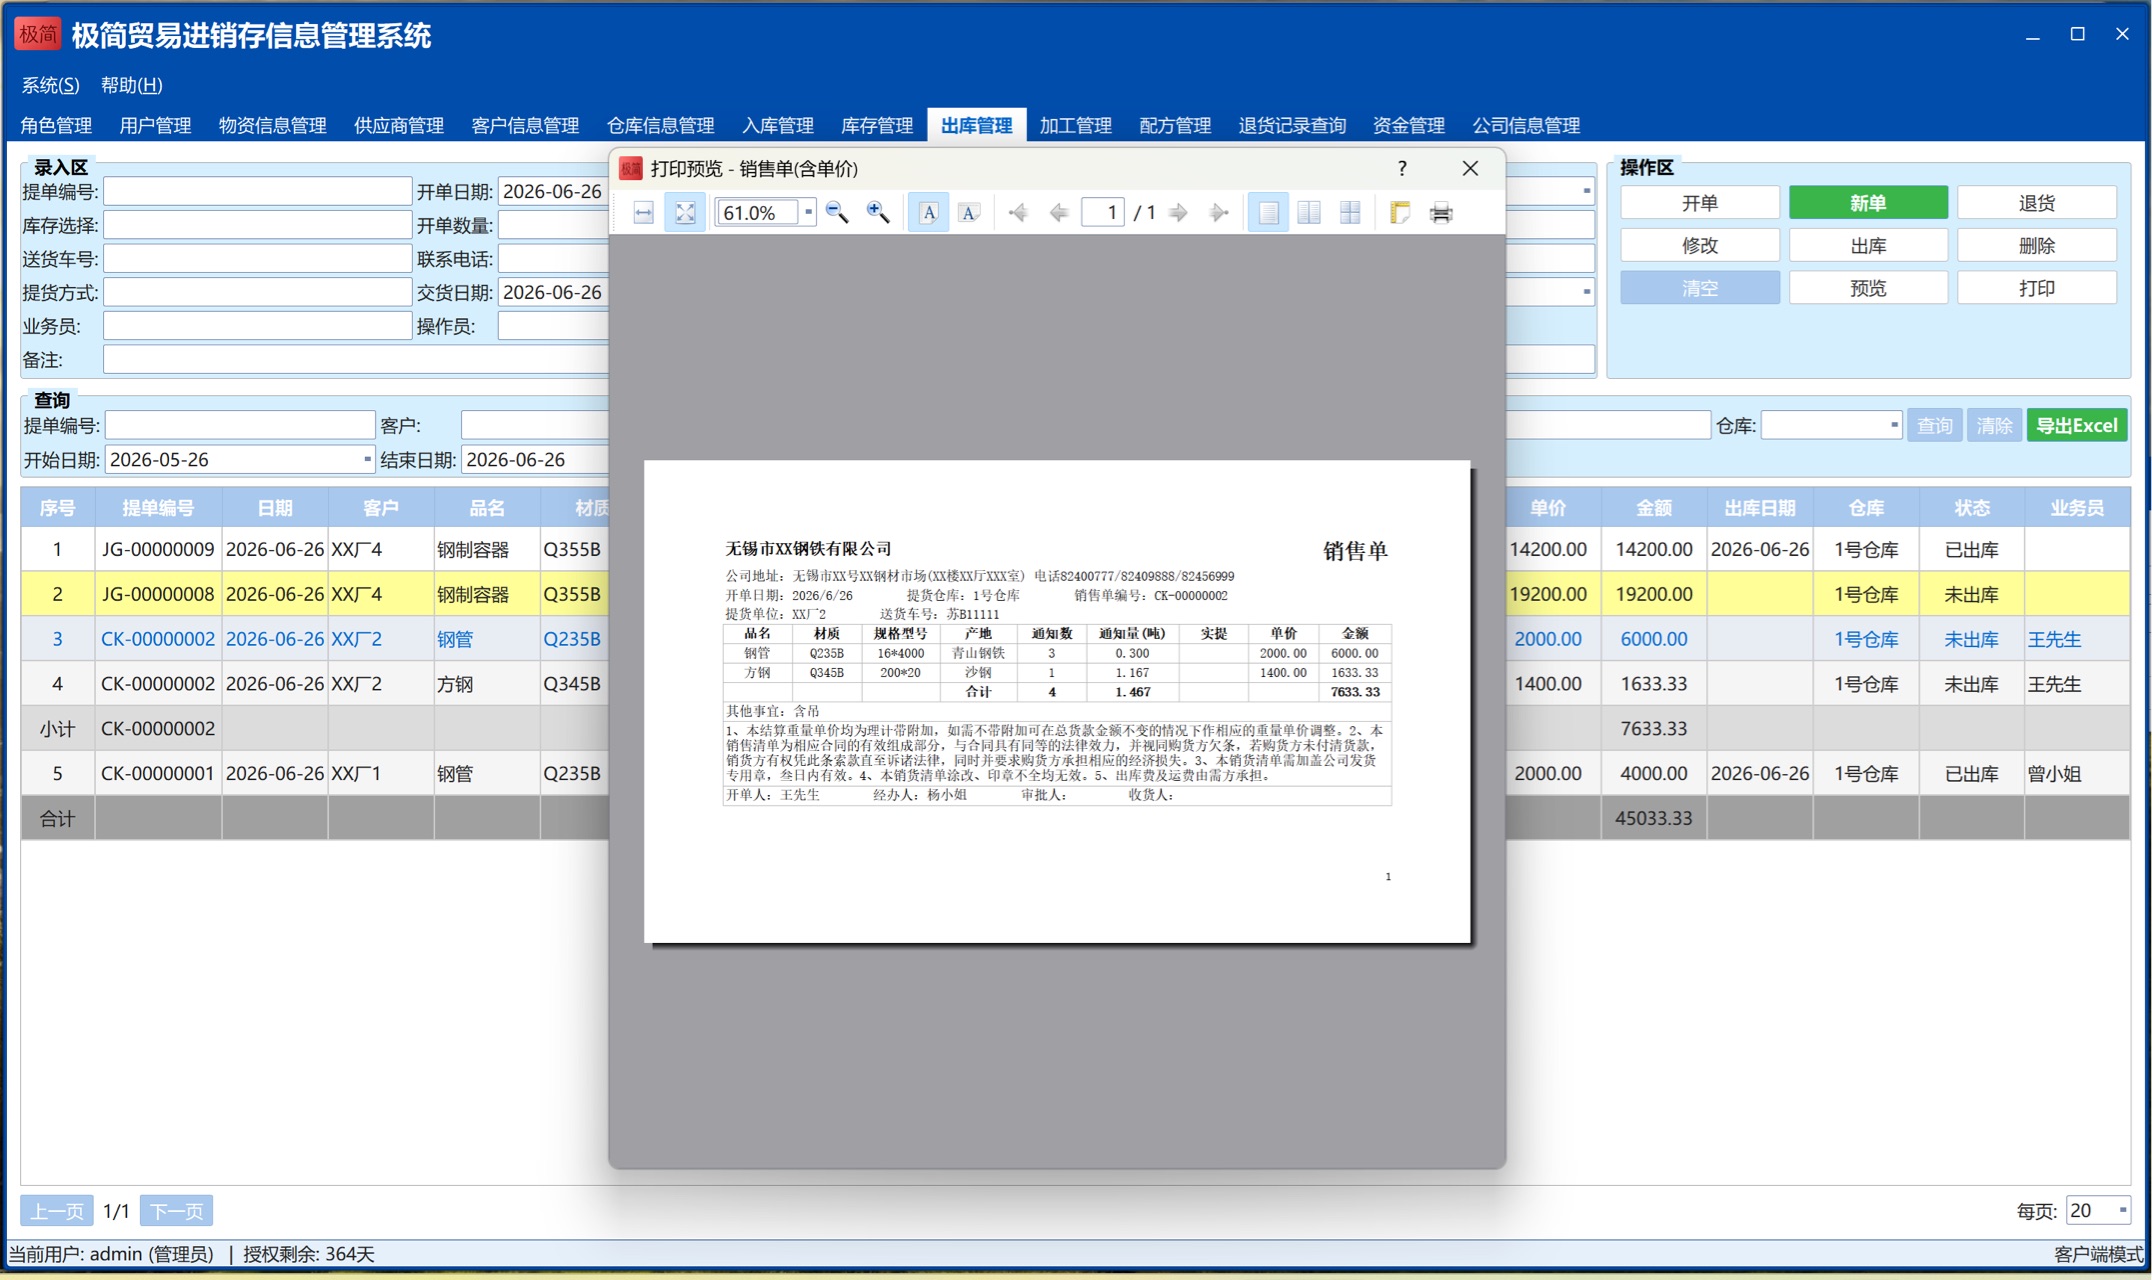
Task: Click the 导出Excel button
Action: click(2077, 425)
